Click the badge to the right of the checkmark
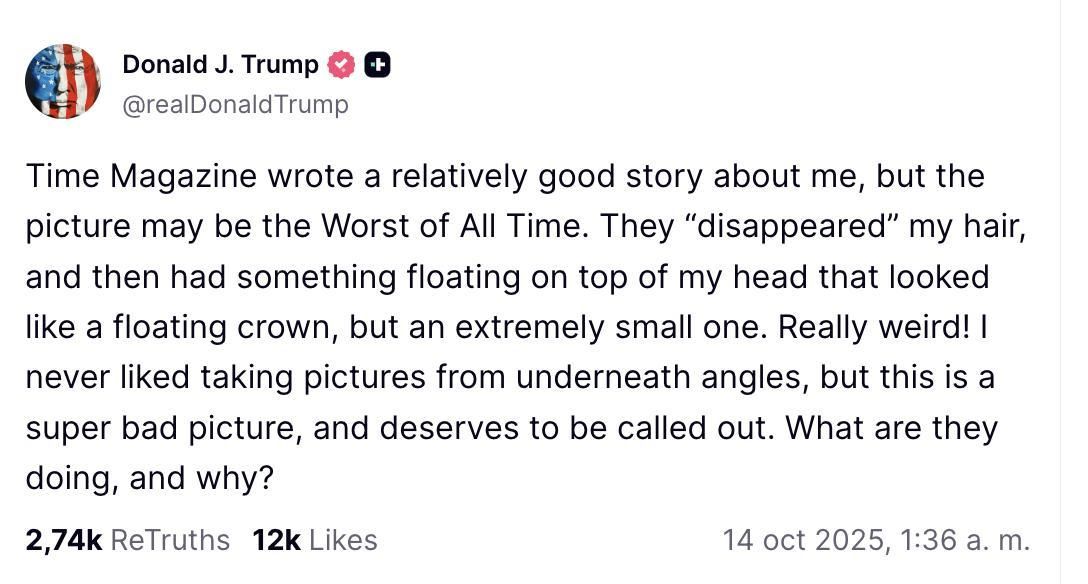 click(376, 62)
